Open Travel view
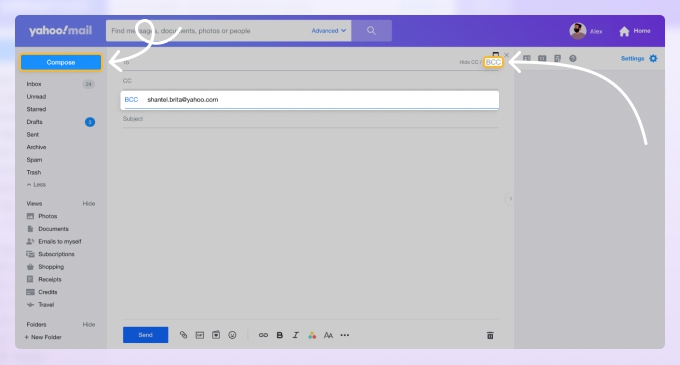 (x=40, y=304)
